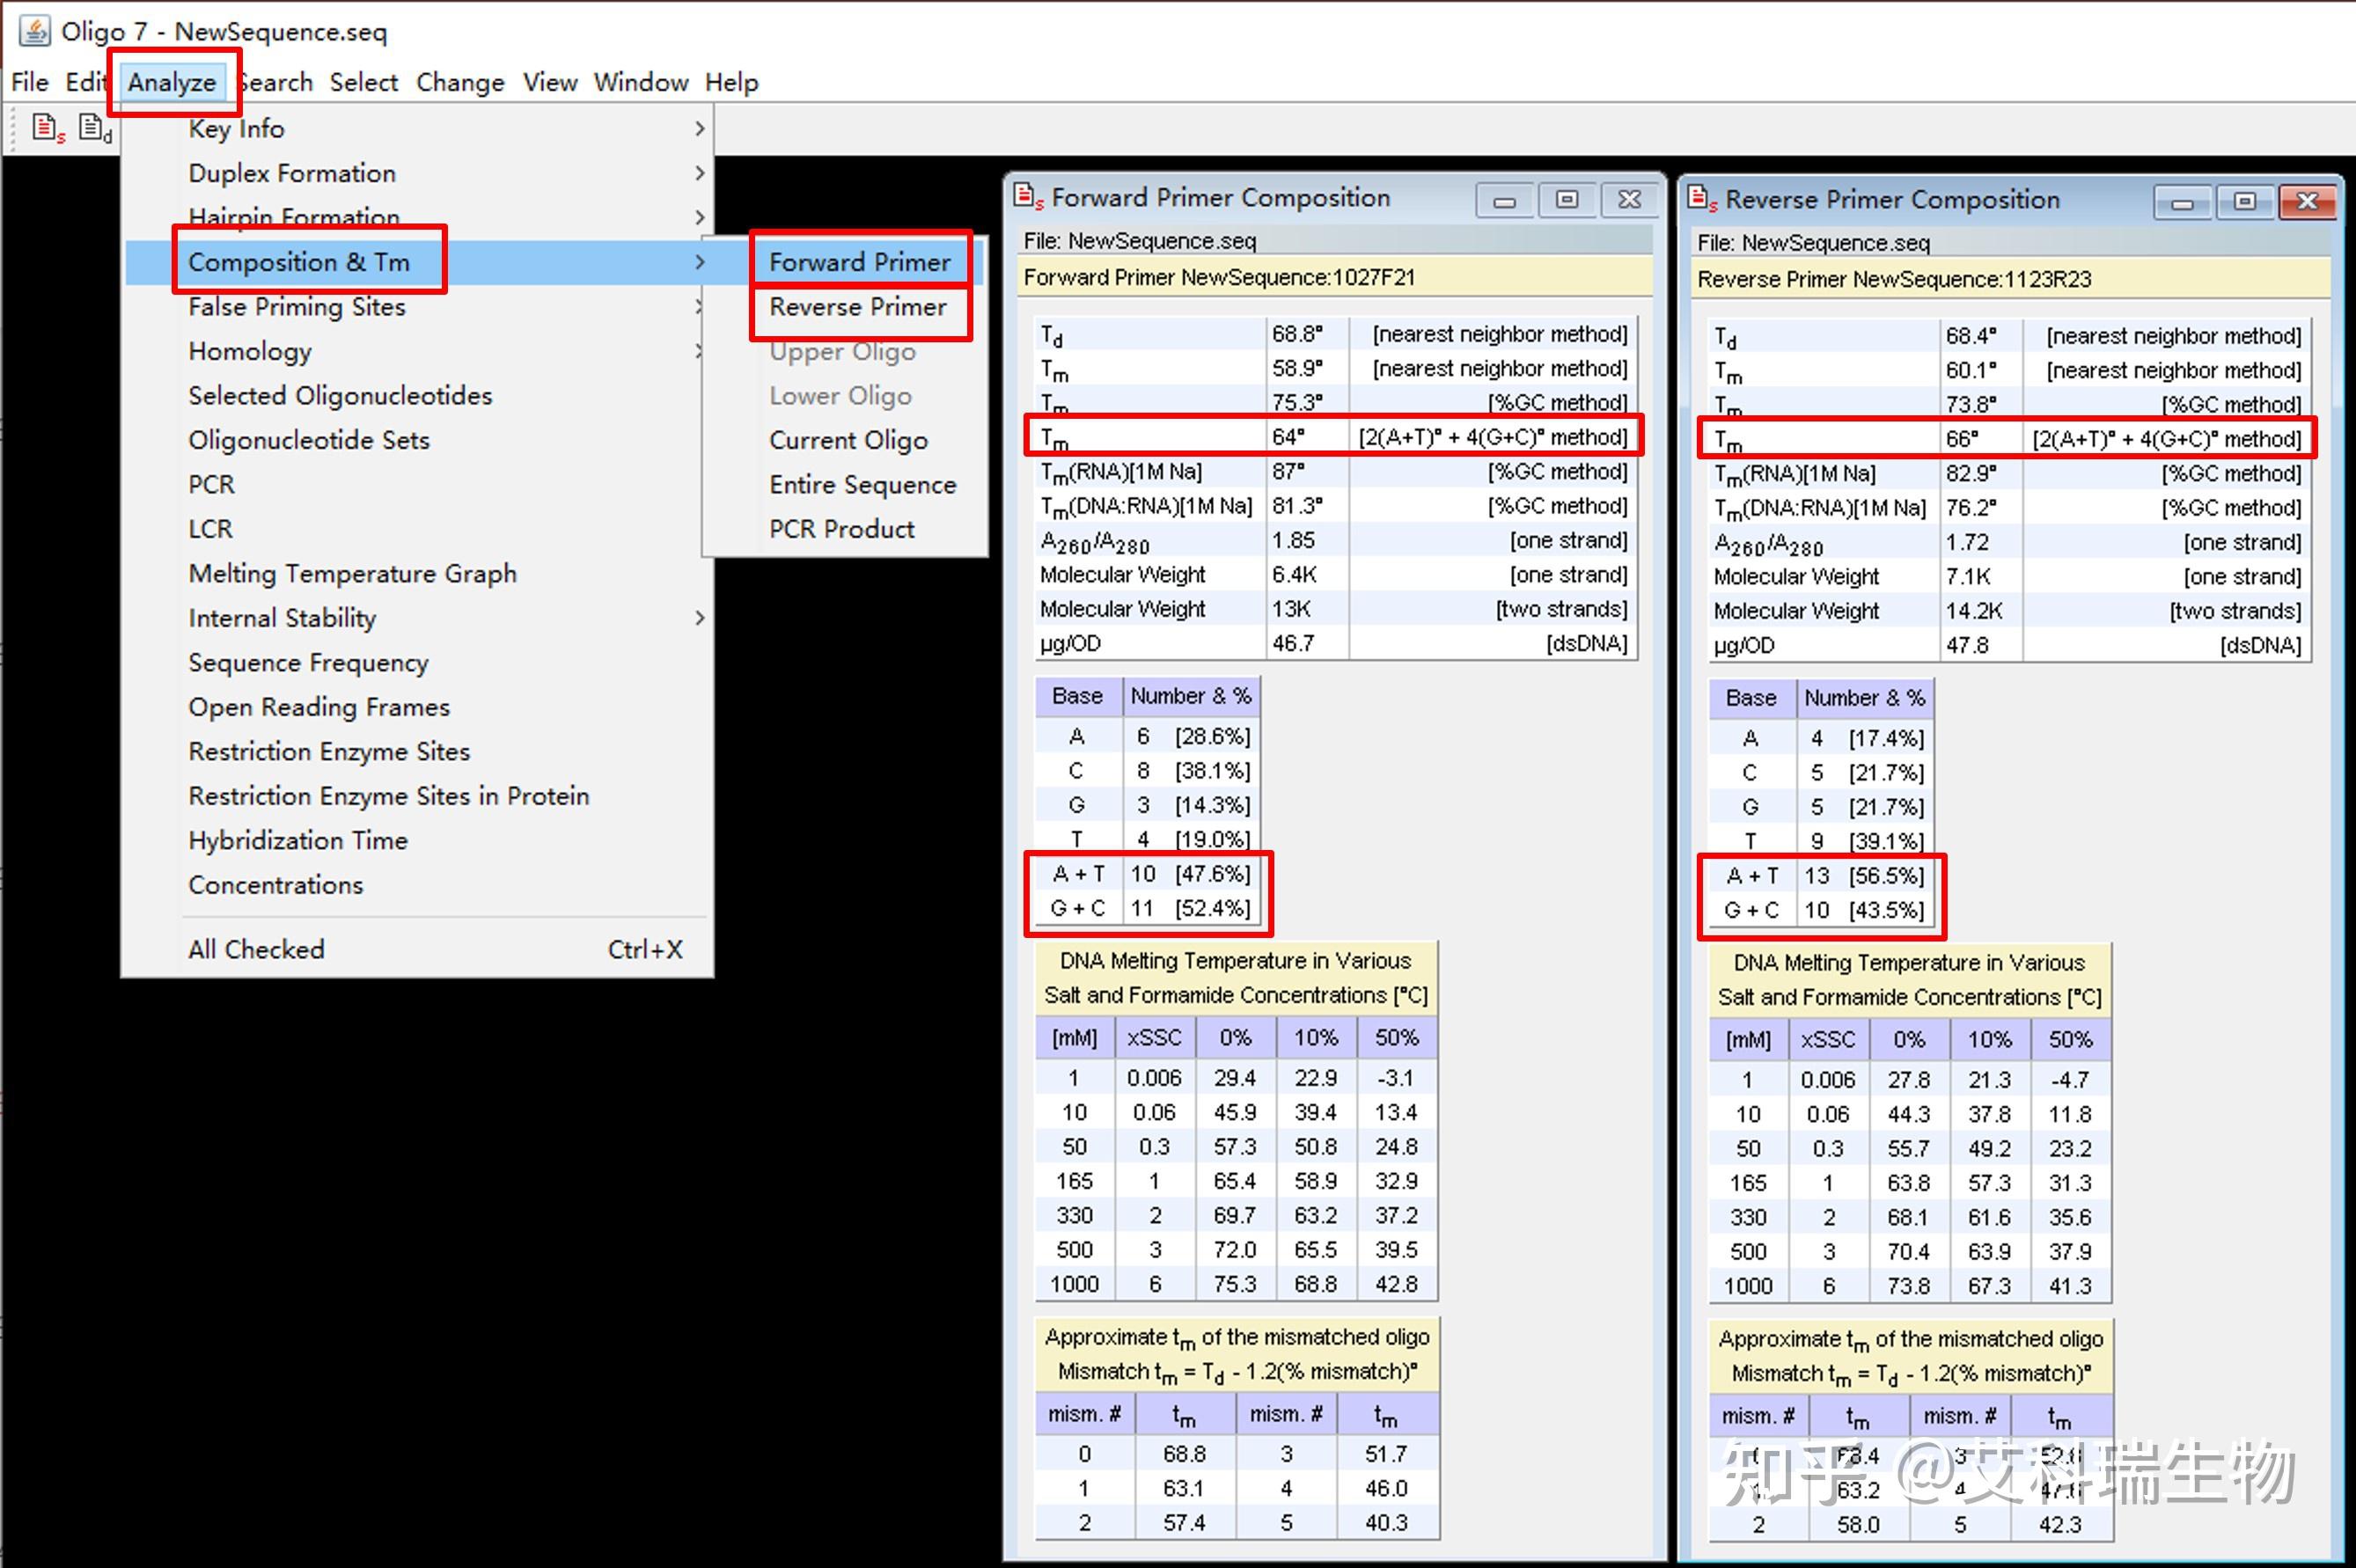Image resolution: width=2356 pixels, height=1568 pixels.
Task: Click reverse primer µg/OD value 47.8
Action: pos(1967,645)
